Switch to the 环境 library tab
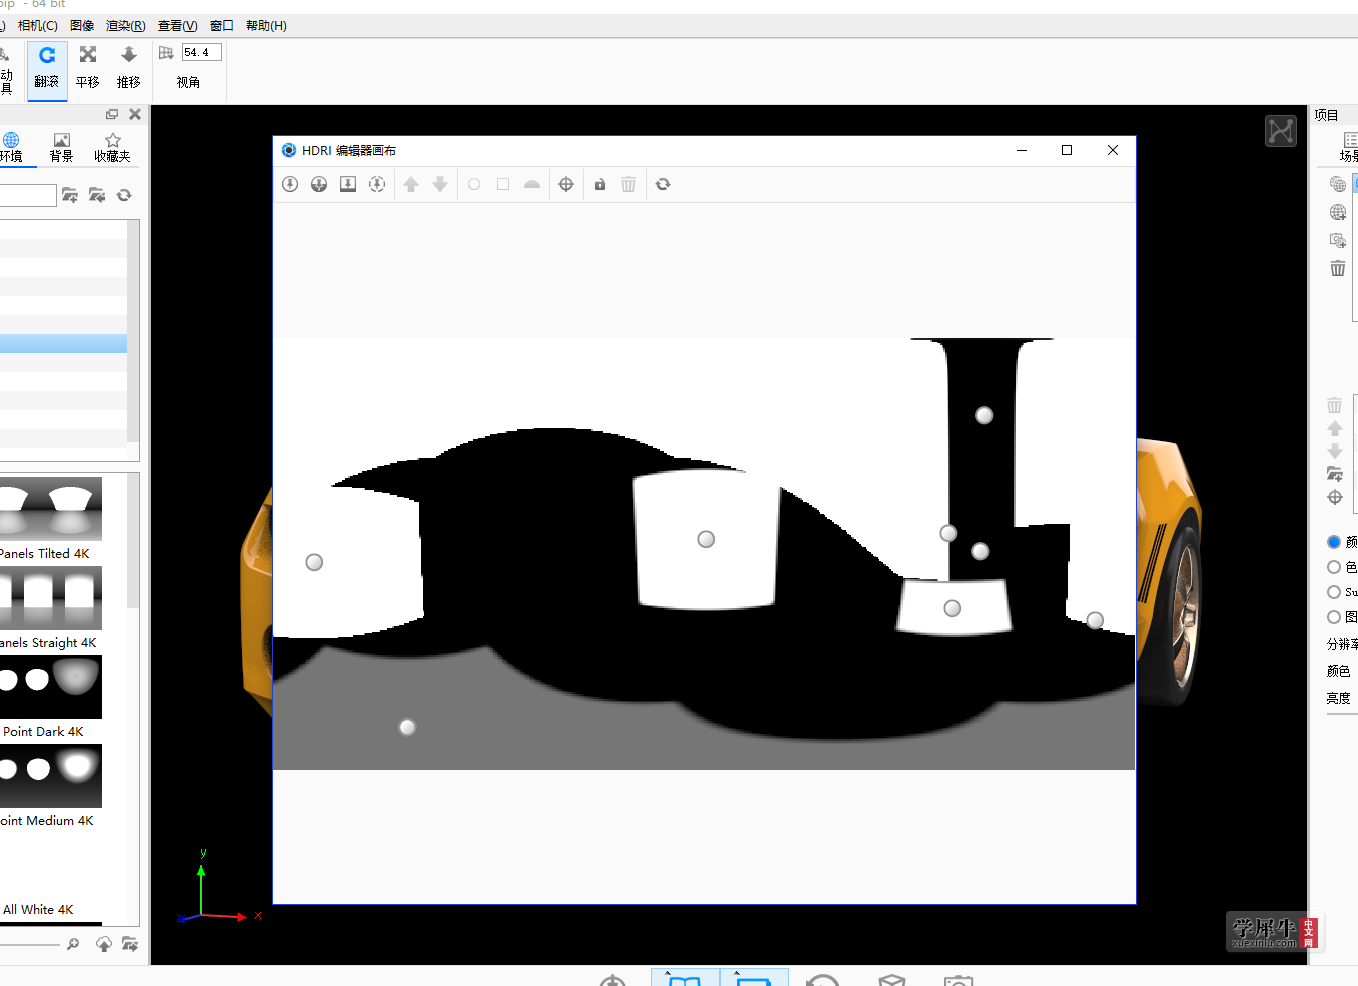This screenshot has height=986, width=1358. coord(12,147)
